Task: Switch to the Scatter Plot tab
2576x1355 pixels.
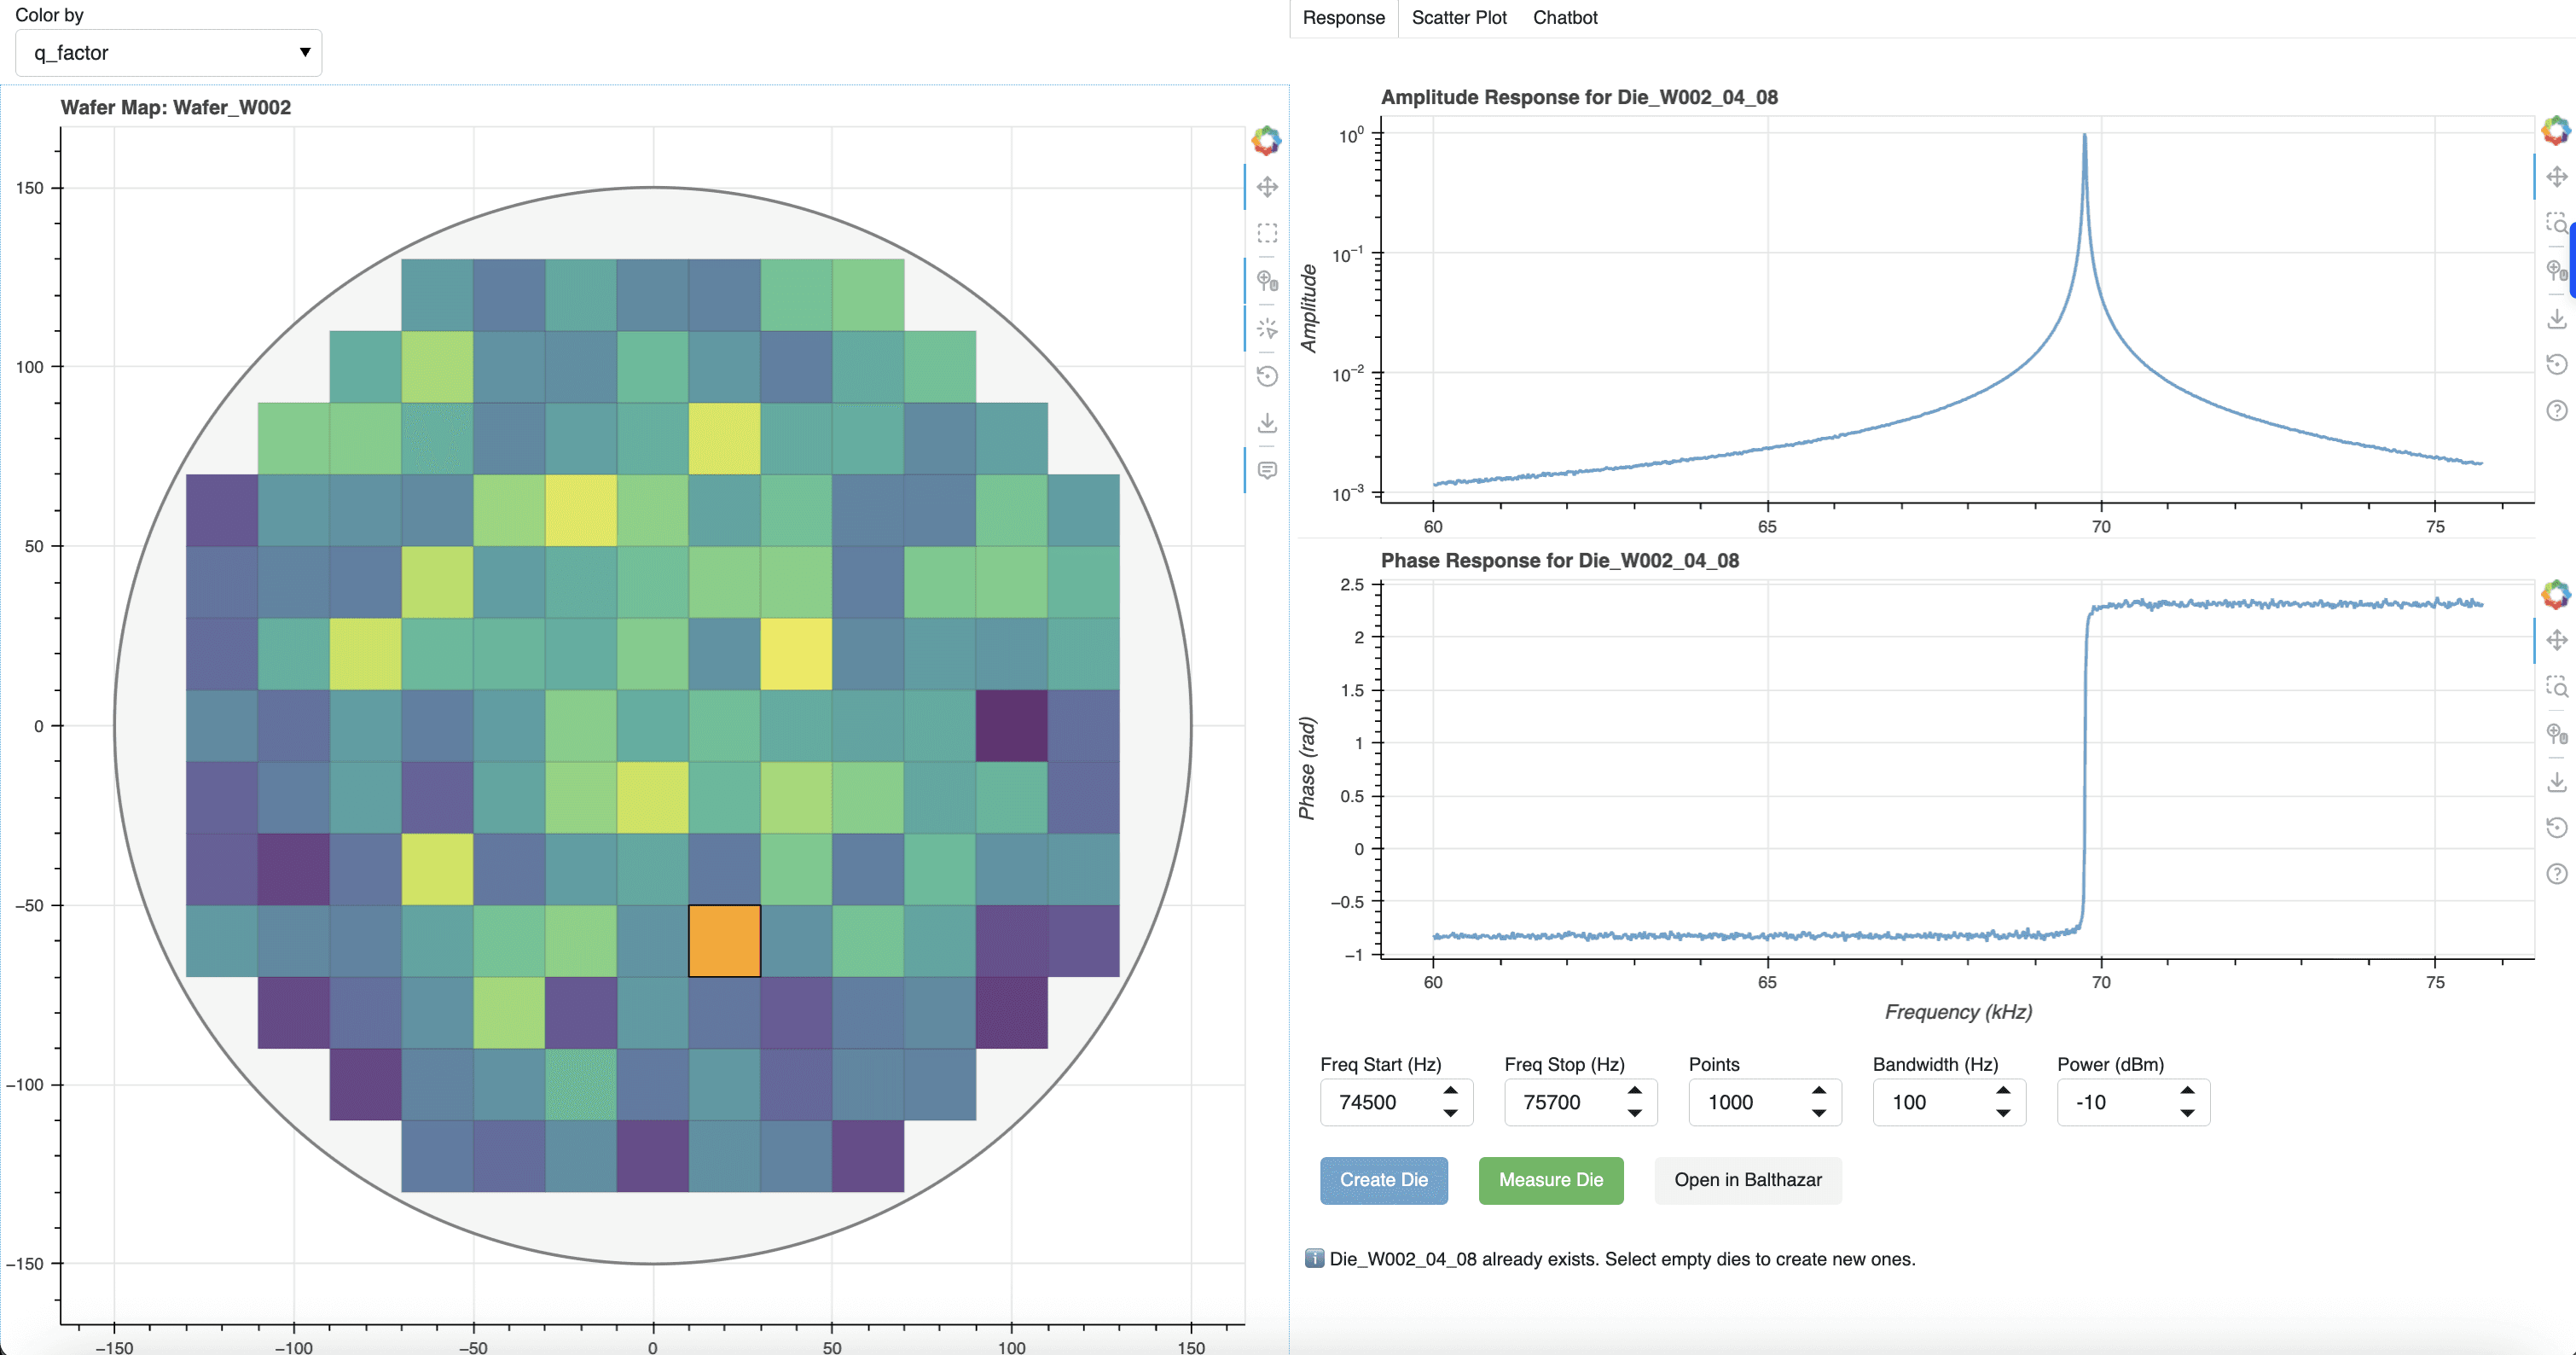Action: point(1458,18)
